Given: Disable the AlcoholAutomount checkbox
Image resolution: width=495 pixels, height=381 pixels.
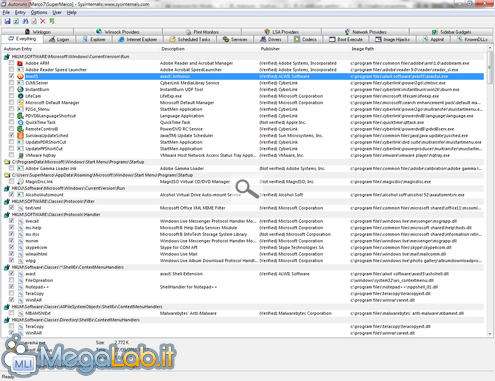Looking at the screenshot, I should coord(12,194).
